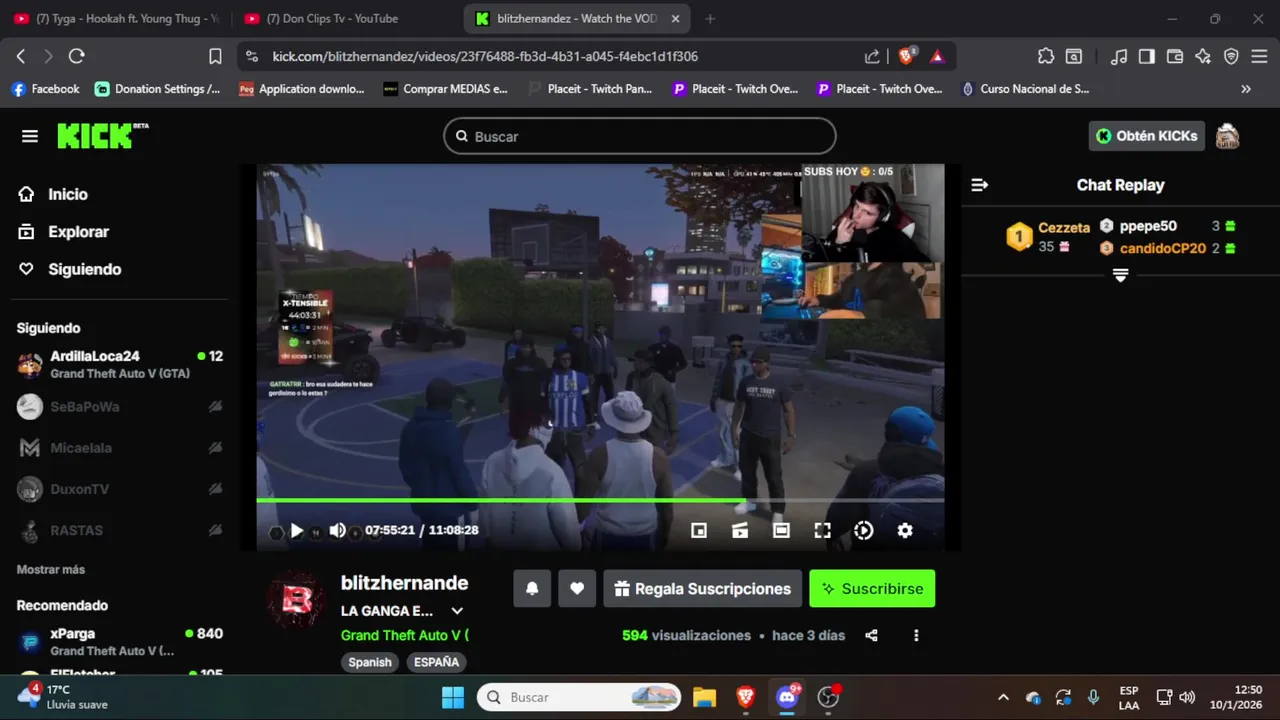Open the Grand Theft Auto V category link
This screenshot has width=1280, height=720.
(404, 635)
